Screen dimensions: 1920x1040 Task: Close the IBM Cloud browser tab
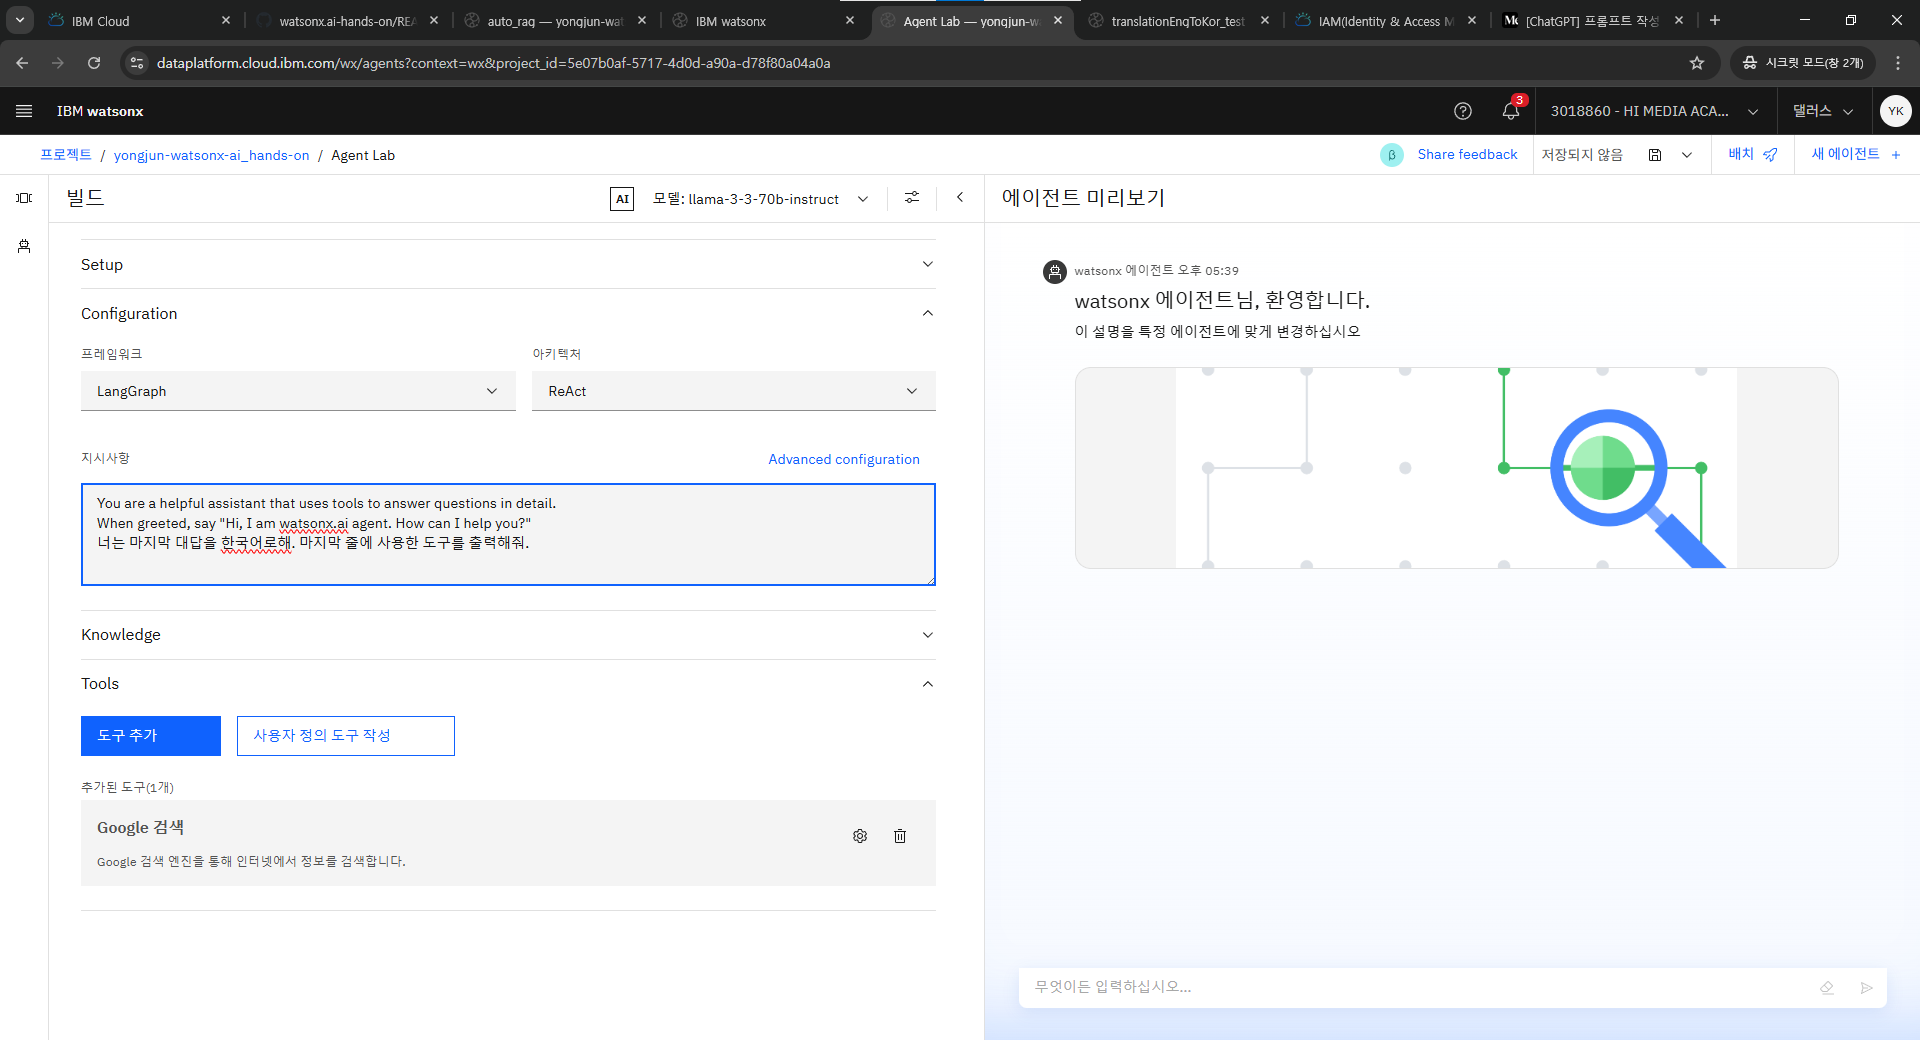point(226,20)
